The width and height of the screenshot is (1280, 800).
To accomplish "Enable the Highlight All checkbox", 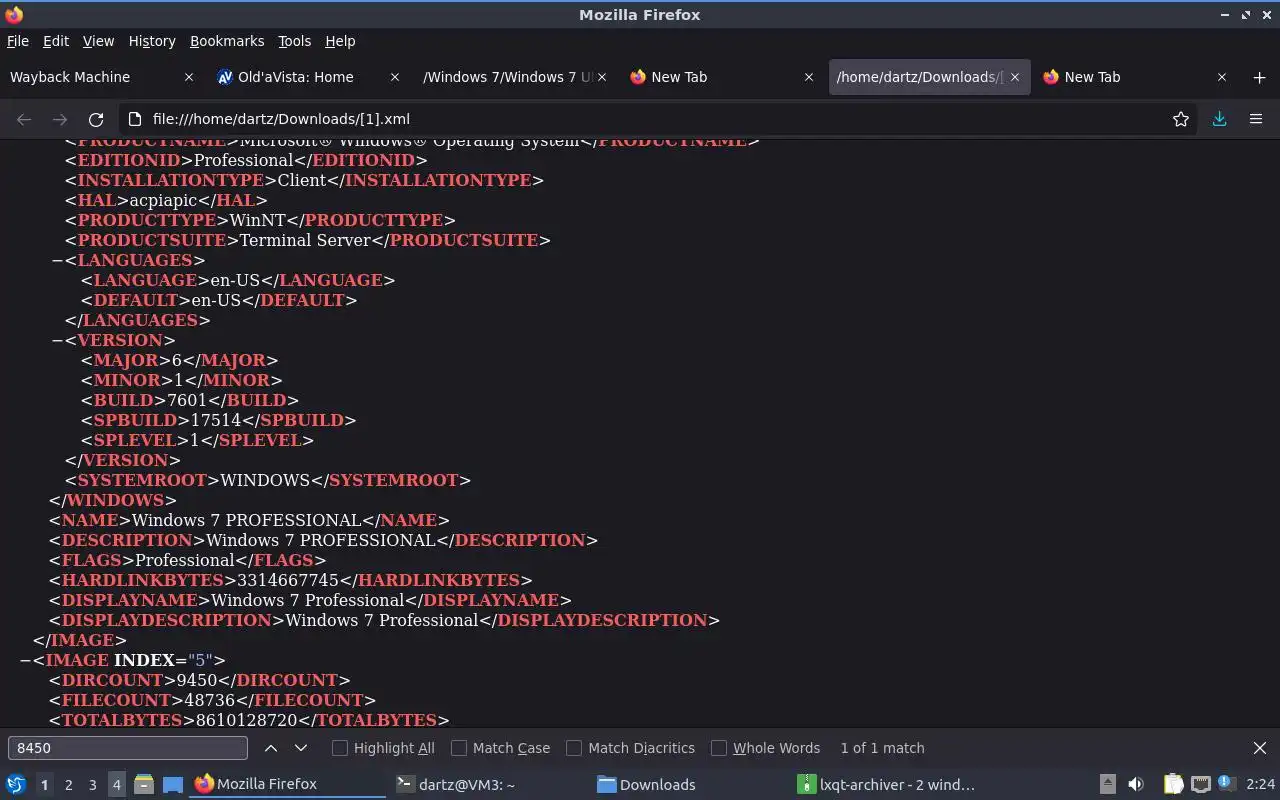I will click(x=340, y=748).
